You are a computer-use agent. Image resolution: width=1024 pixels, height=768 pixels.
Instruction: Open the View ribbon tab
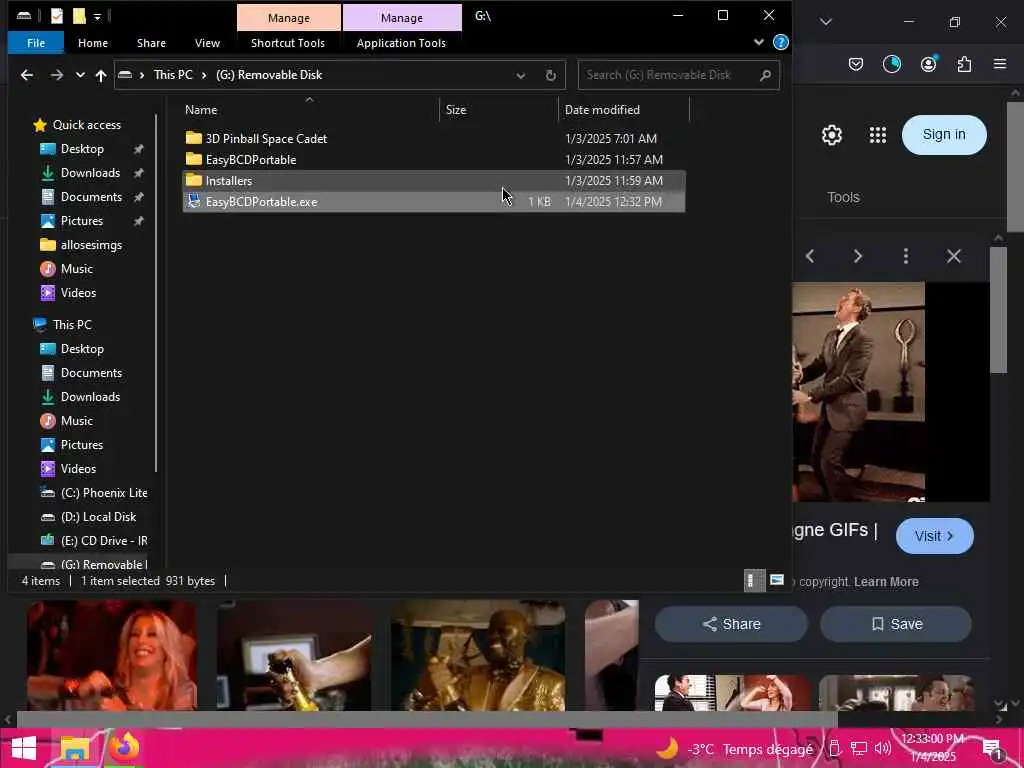pyautogui.click(x=207, y=43)
